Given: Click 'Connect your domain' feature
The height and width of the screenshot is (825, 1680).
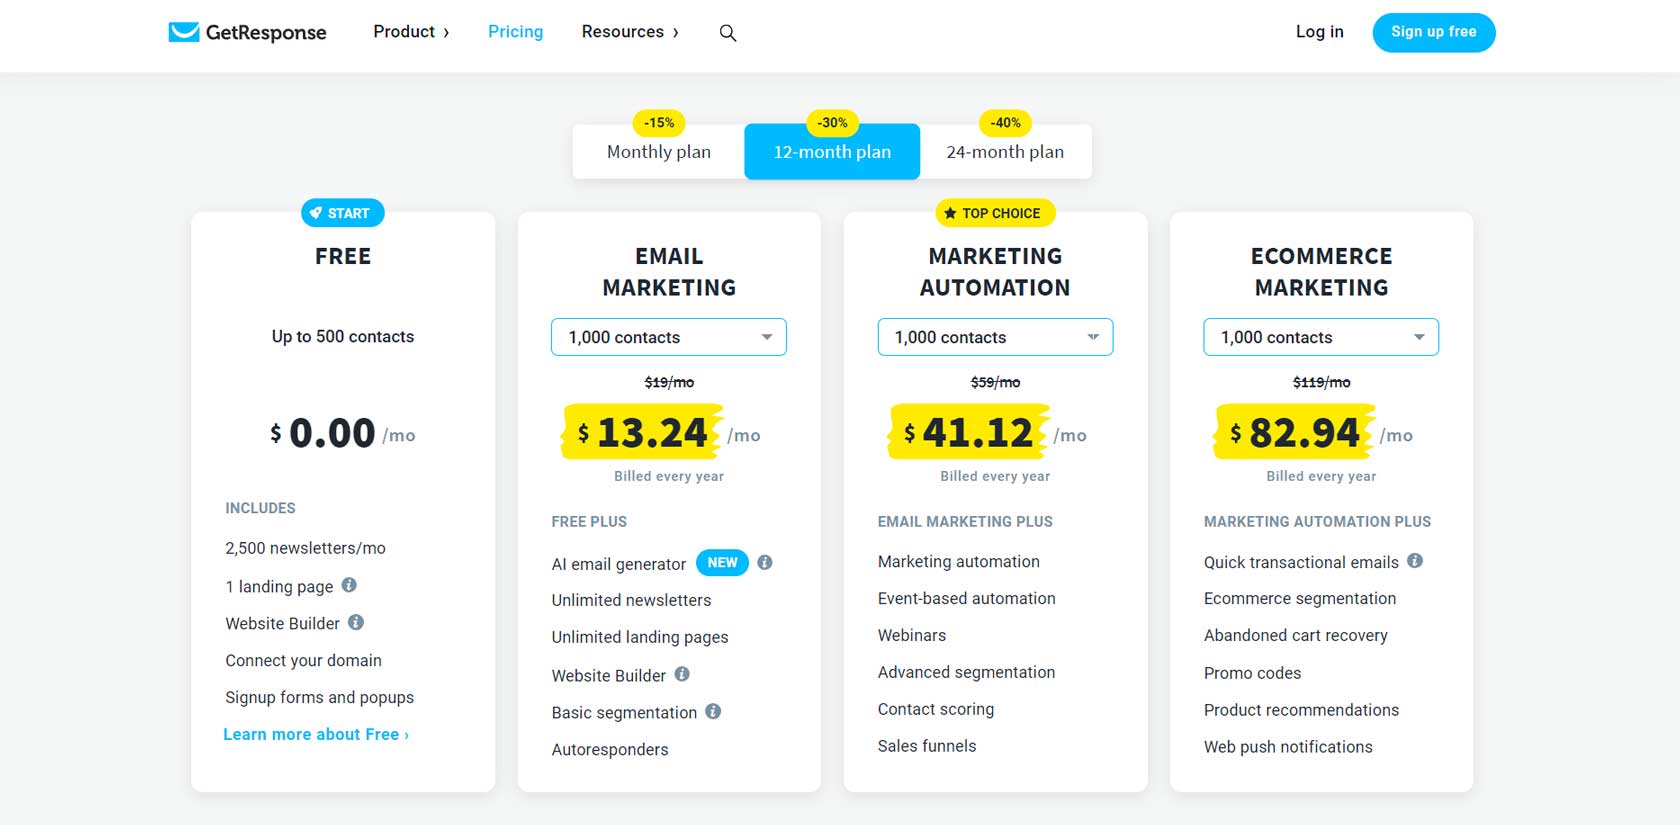Looking at the screenshot, I should pos(303,660).
